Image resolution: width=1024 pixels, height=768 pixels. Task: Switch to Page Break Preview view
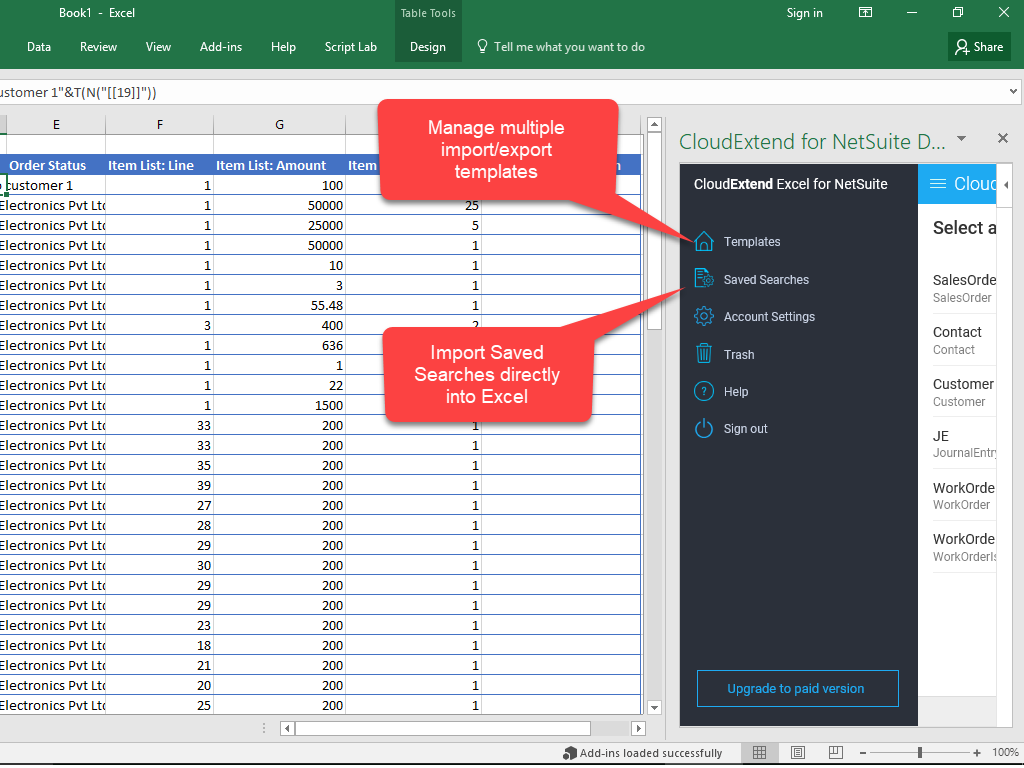835,753
